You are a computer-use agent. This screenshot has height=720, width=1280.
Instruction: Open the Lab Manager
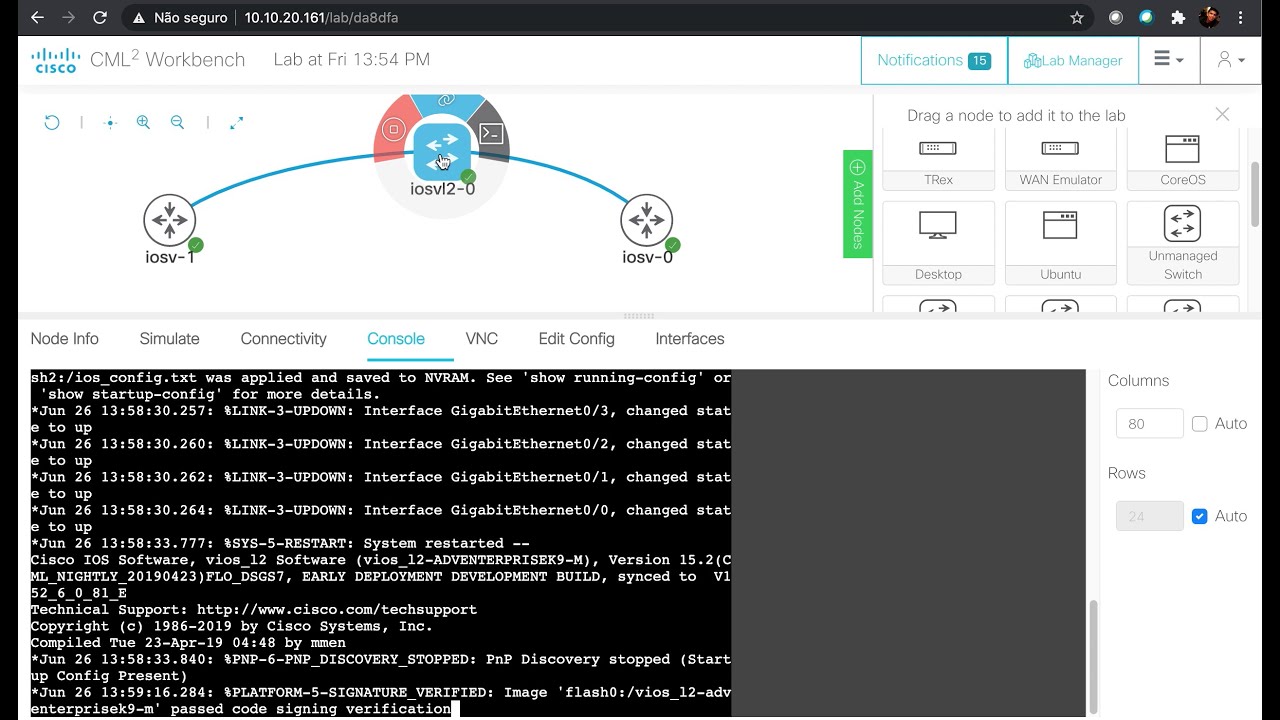(1073, 60)
